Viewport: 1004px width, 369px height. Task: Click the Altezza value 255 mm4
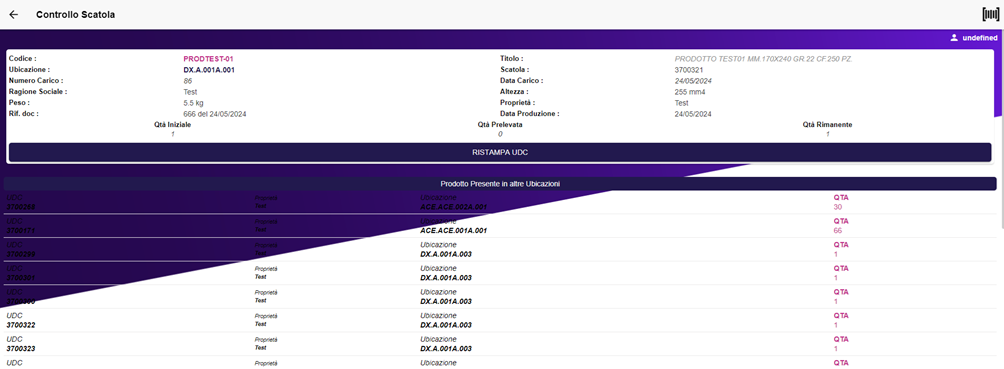point(690,92)
